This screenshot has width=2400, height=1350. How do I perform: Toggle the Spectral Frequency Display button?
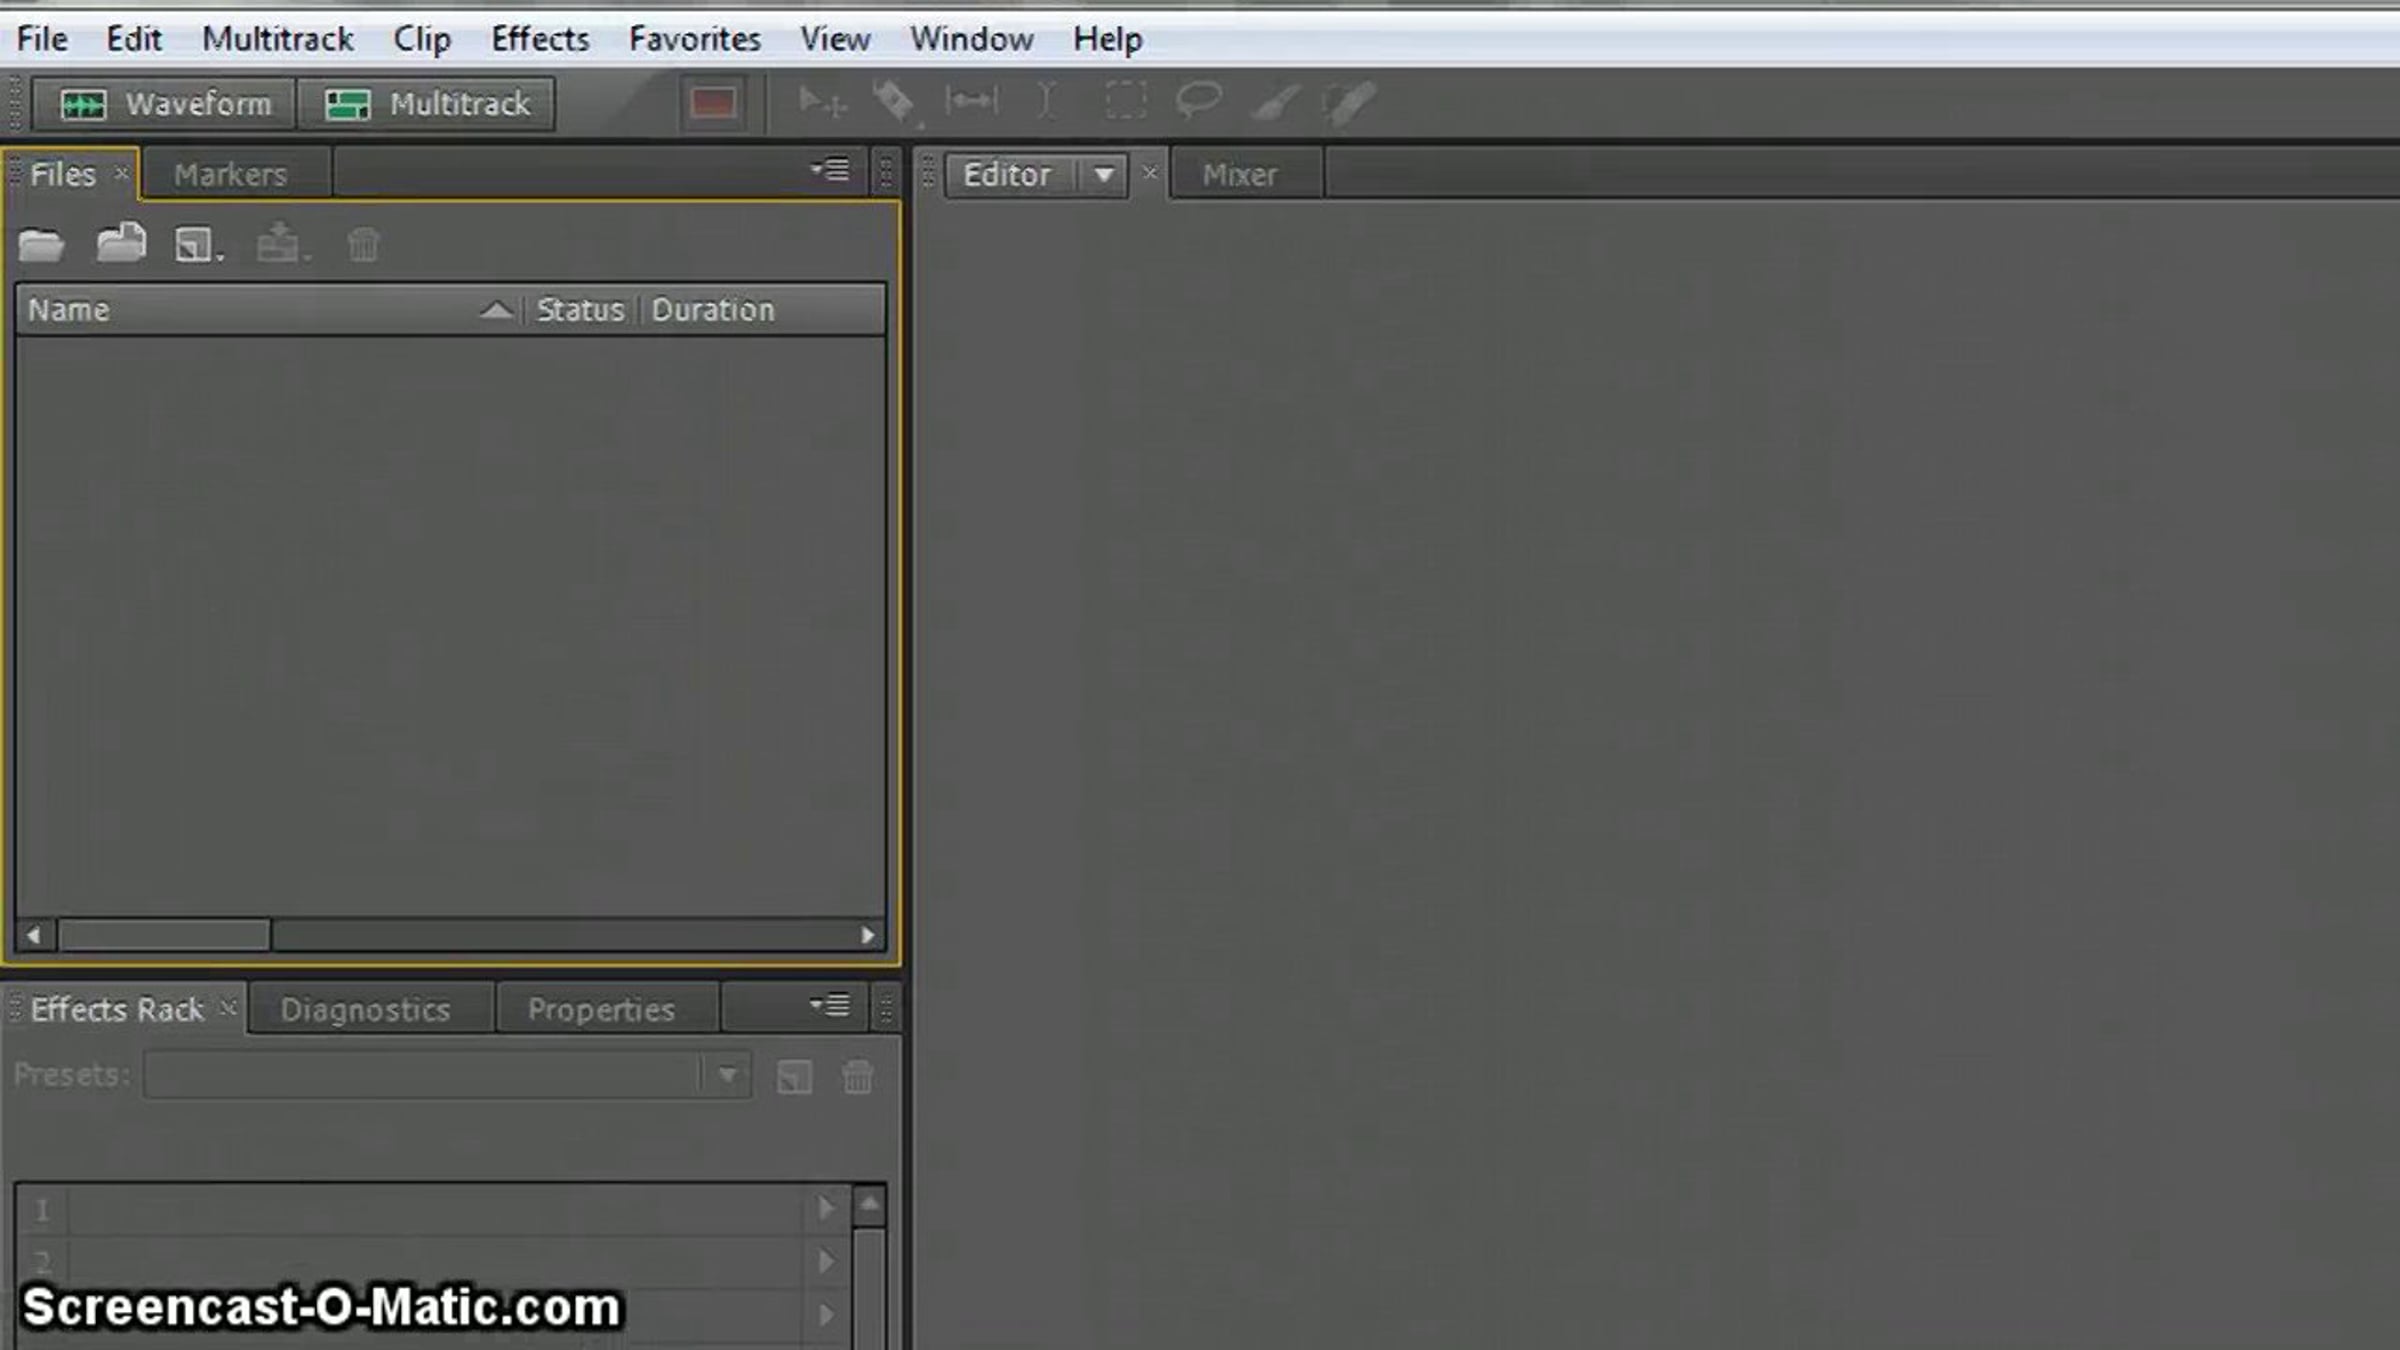[712, 103]
